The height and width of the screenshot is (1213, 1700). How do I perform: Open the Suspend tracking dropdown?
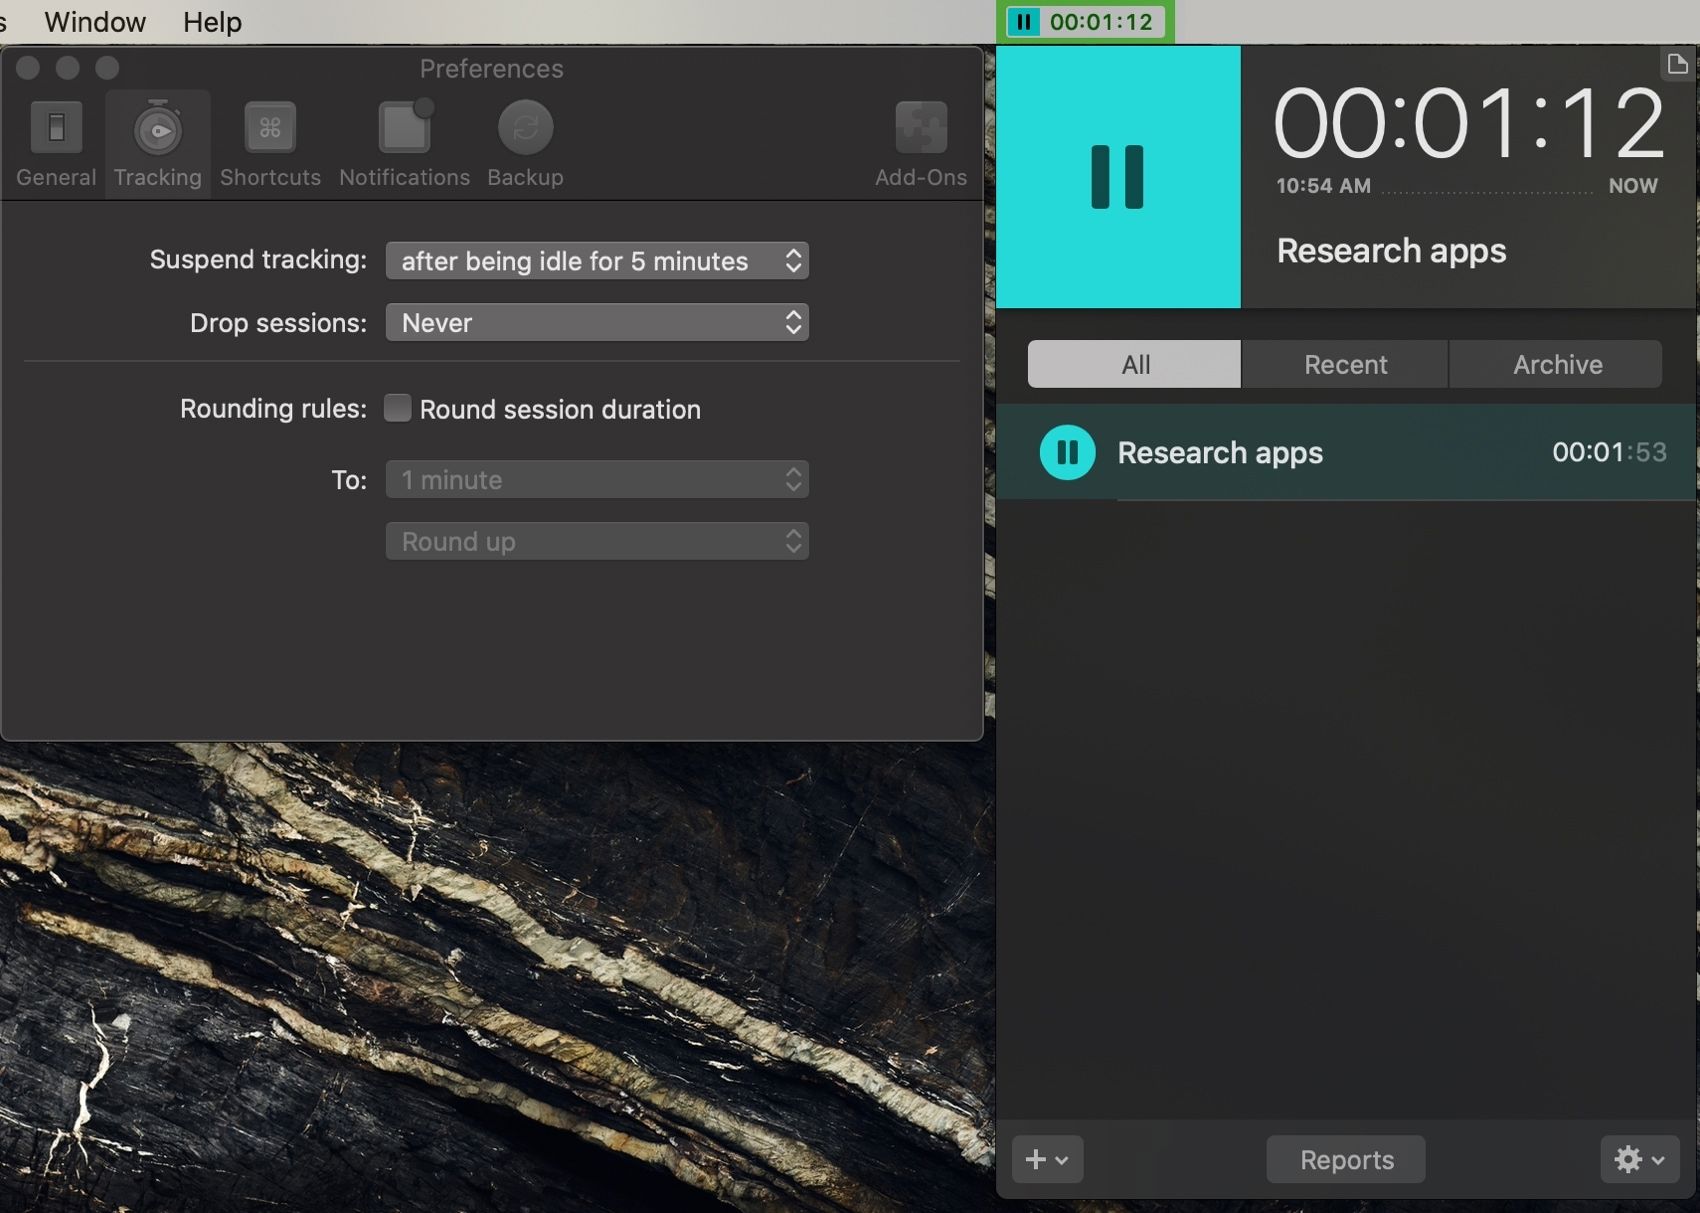(597, 261)
